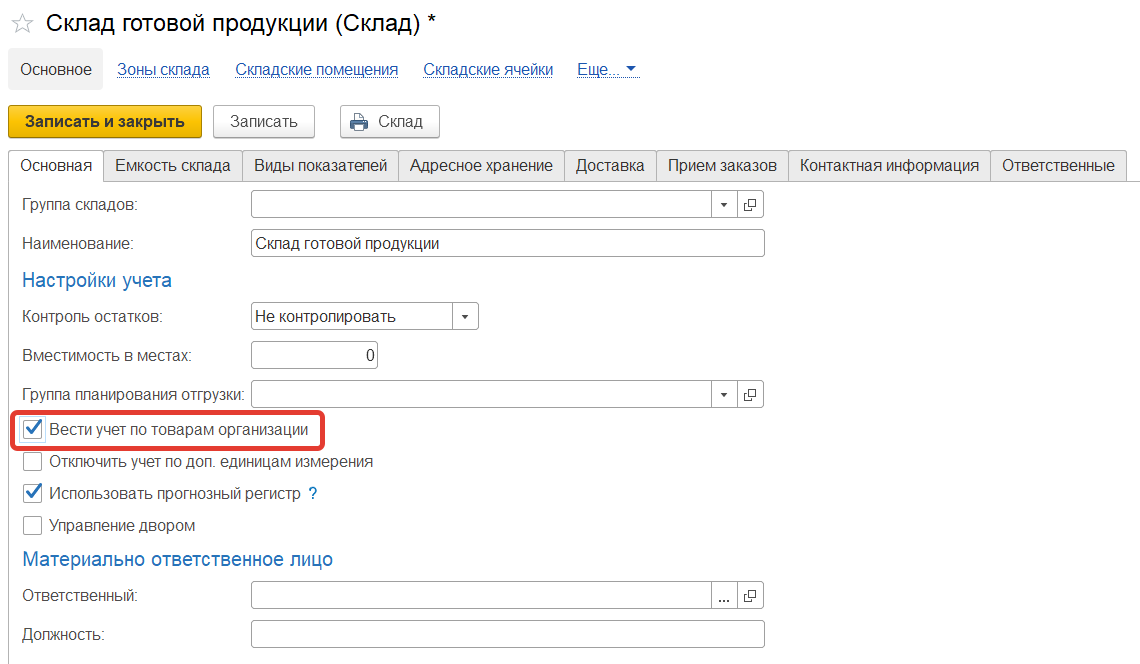The image size is (1140, 664).
Task: Uncheck Вести учет по товарам организации
Action: click(x=33, y=431)
